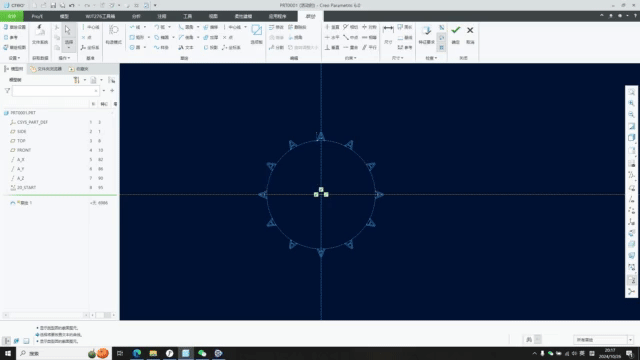Apply the Perpendicular constraint
The image size is (640, 360).
pos(332,47)
